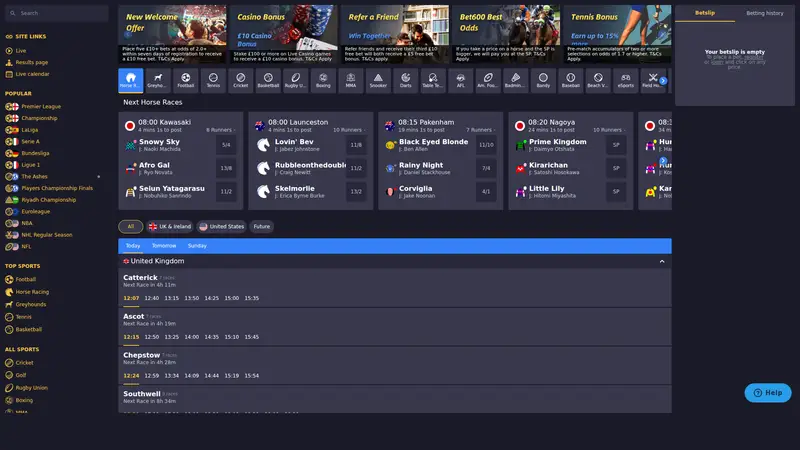This screenshot has height=450, width=800.
Task: Open the Beach Volleyball icon tile
Action: click(x=598, y=81)
